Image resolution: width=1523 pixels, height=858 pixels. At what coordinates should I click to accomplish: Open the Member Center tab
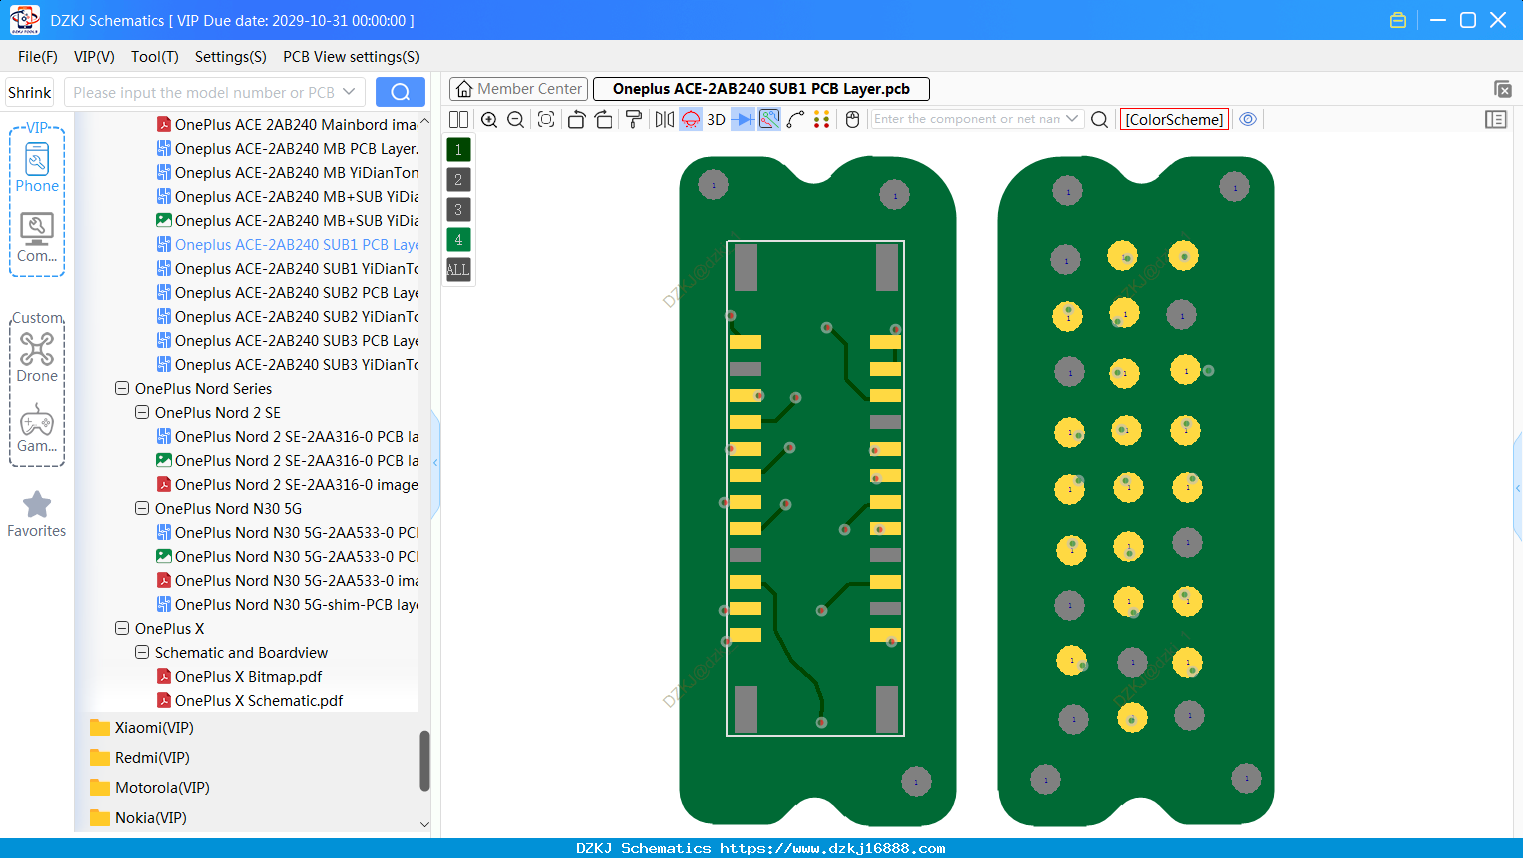coord(518,89)
